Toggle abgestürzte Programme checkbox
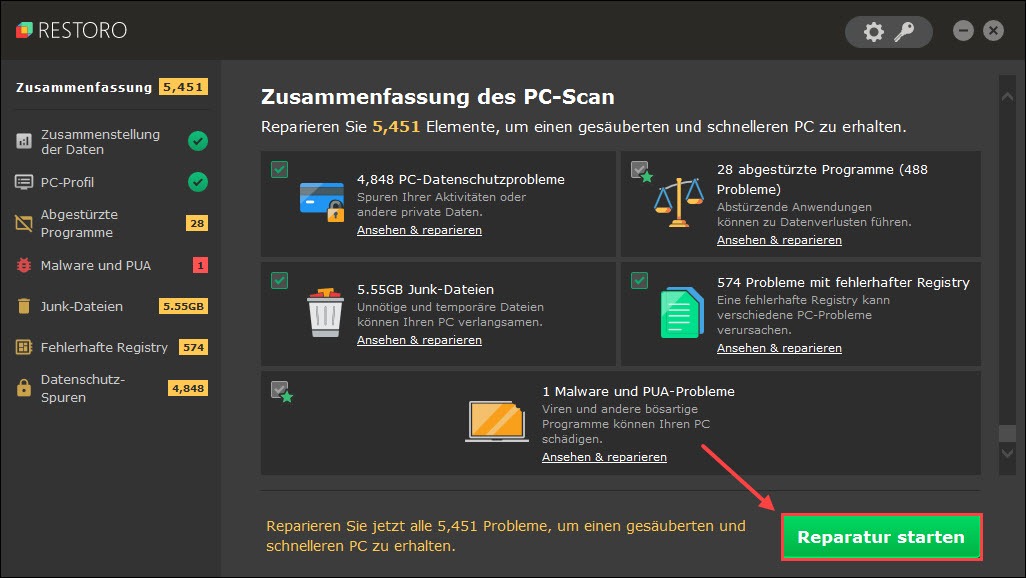The image size is (1026, 578). 640,170
